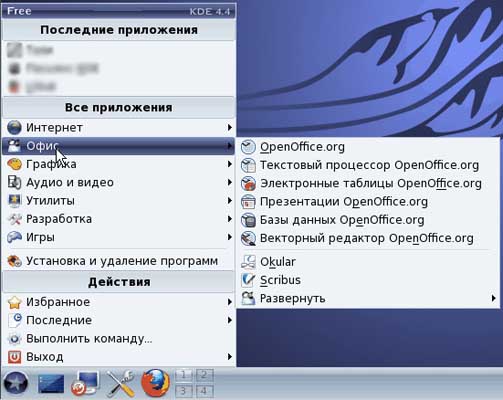The width and height of the screenshot is (503, 400).
Task: Switch to virtual desktop 1 in pager
Action: 183,375
